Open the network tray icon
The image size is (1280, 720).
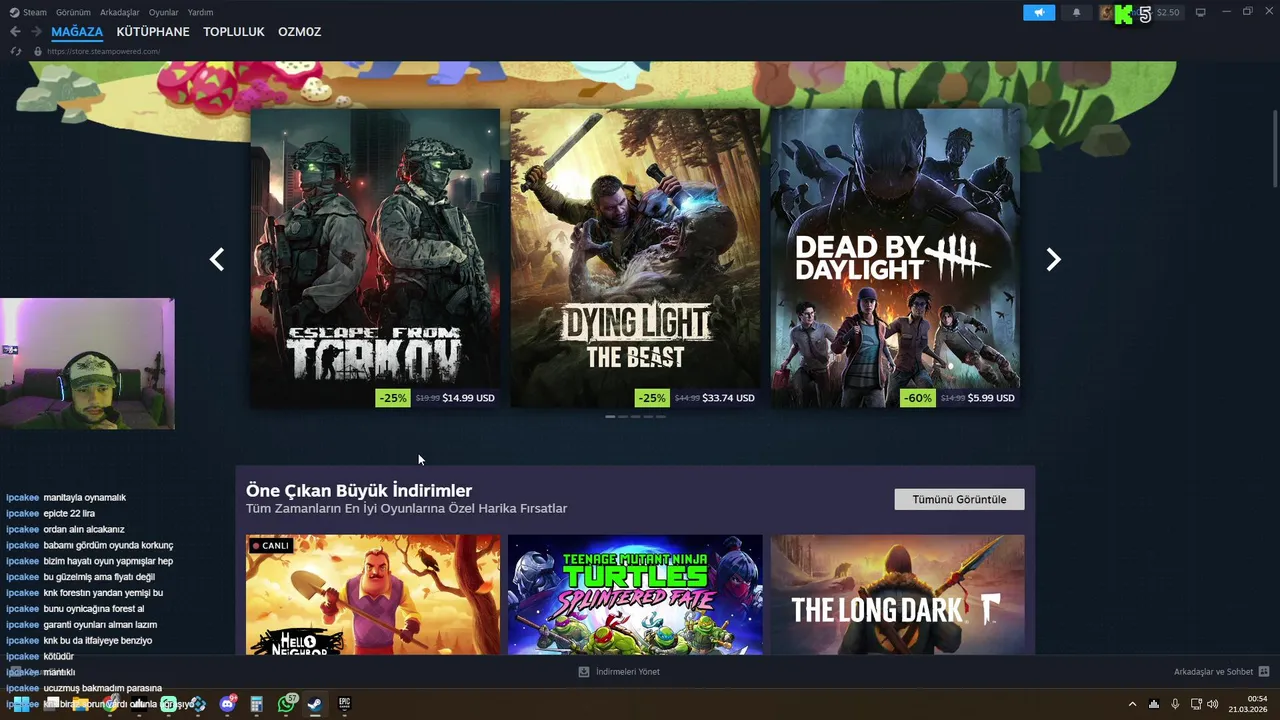click(1196, 704)
